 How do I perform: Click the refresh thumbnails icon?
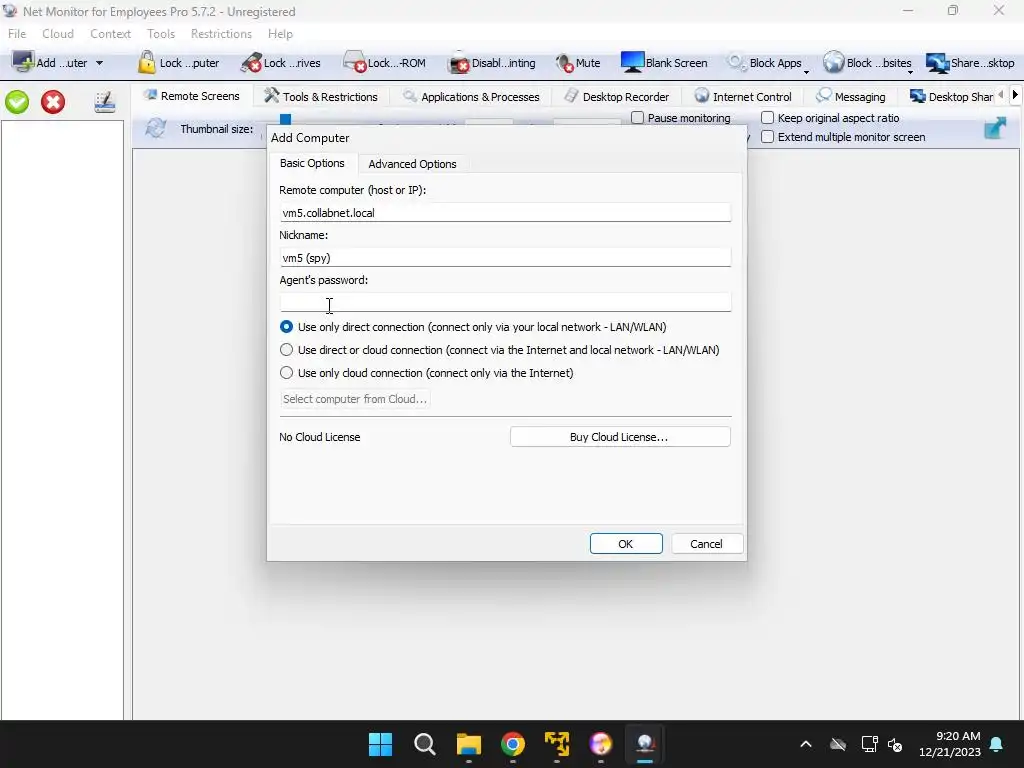155,128
